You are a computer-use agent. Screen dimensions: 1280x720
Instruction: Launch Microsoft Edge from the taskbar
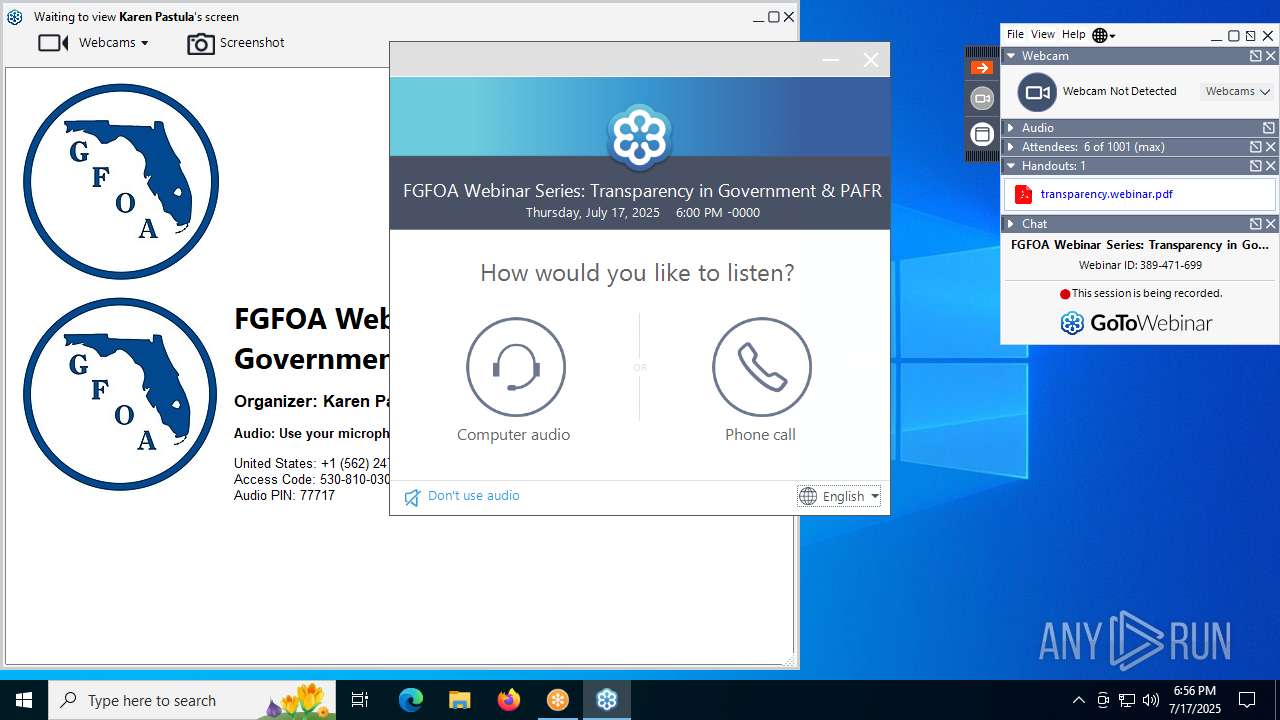pos(410,700)
